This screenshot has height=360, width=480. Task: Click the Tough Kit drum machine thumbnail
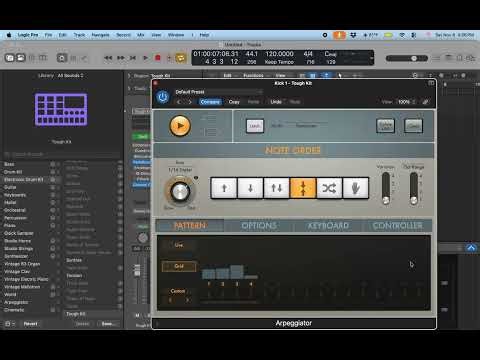click(61, 109)
